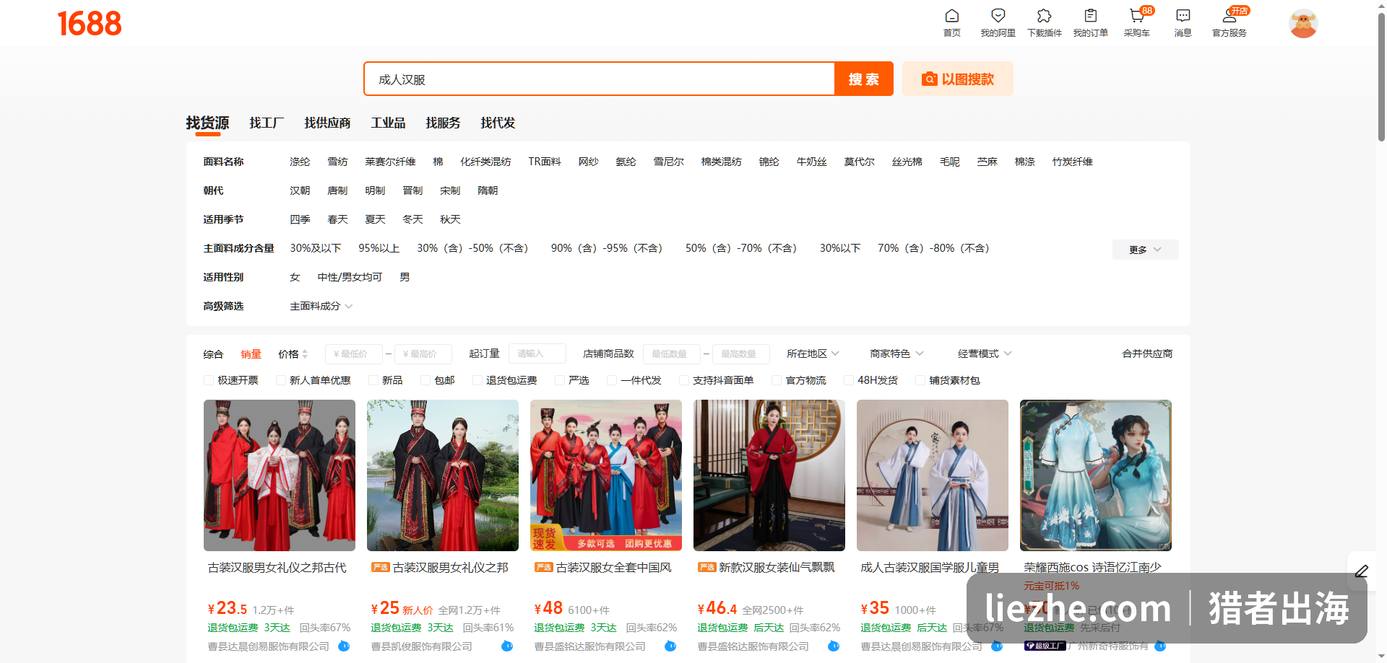Viewport: 1387px width, 663px height.
Task: Focus the search box containing 成人汉服
Action: [599, 79]
